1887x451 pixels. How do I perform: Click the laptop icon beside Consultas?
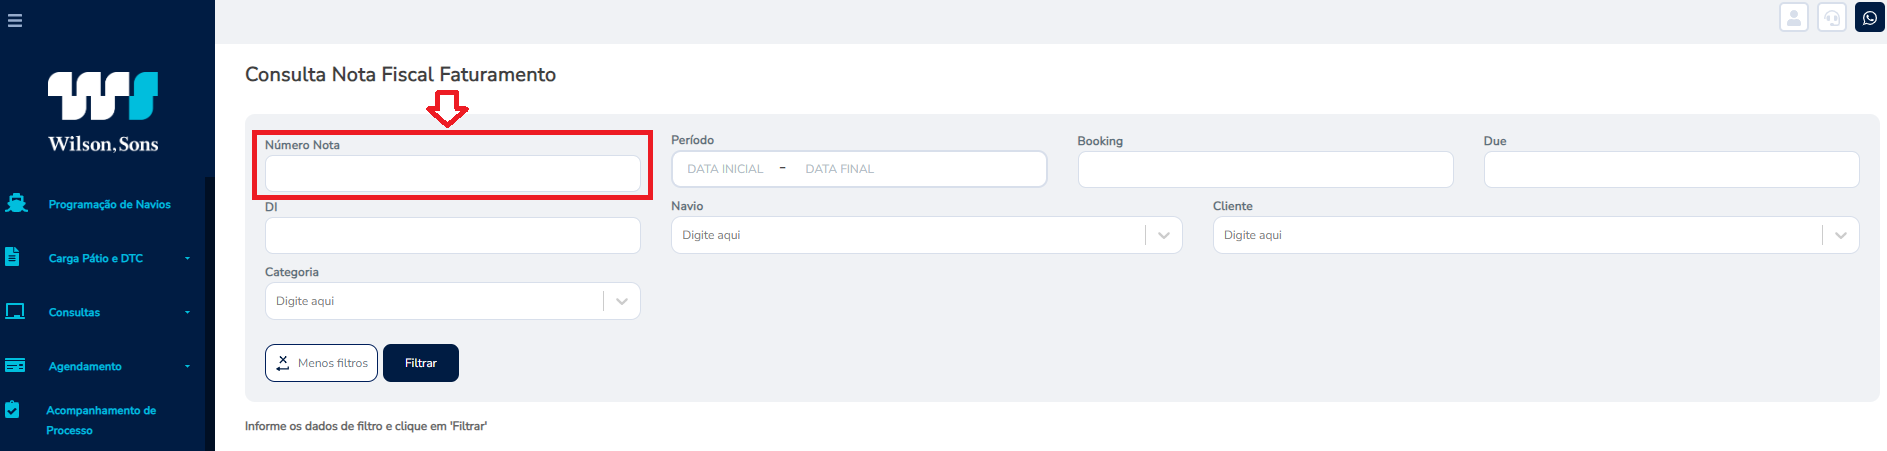click(x=15, y=311)
